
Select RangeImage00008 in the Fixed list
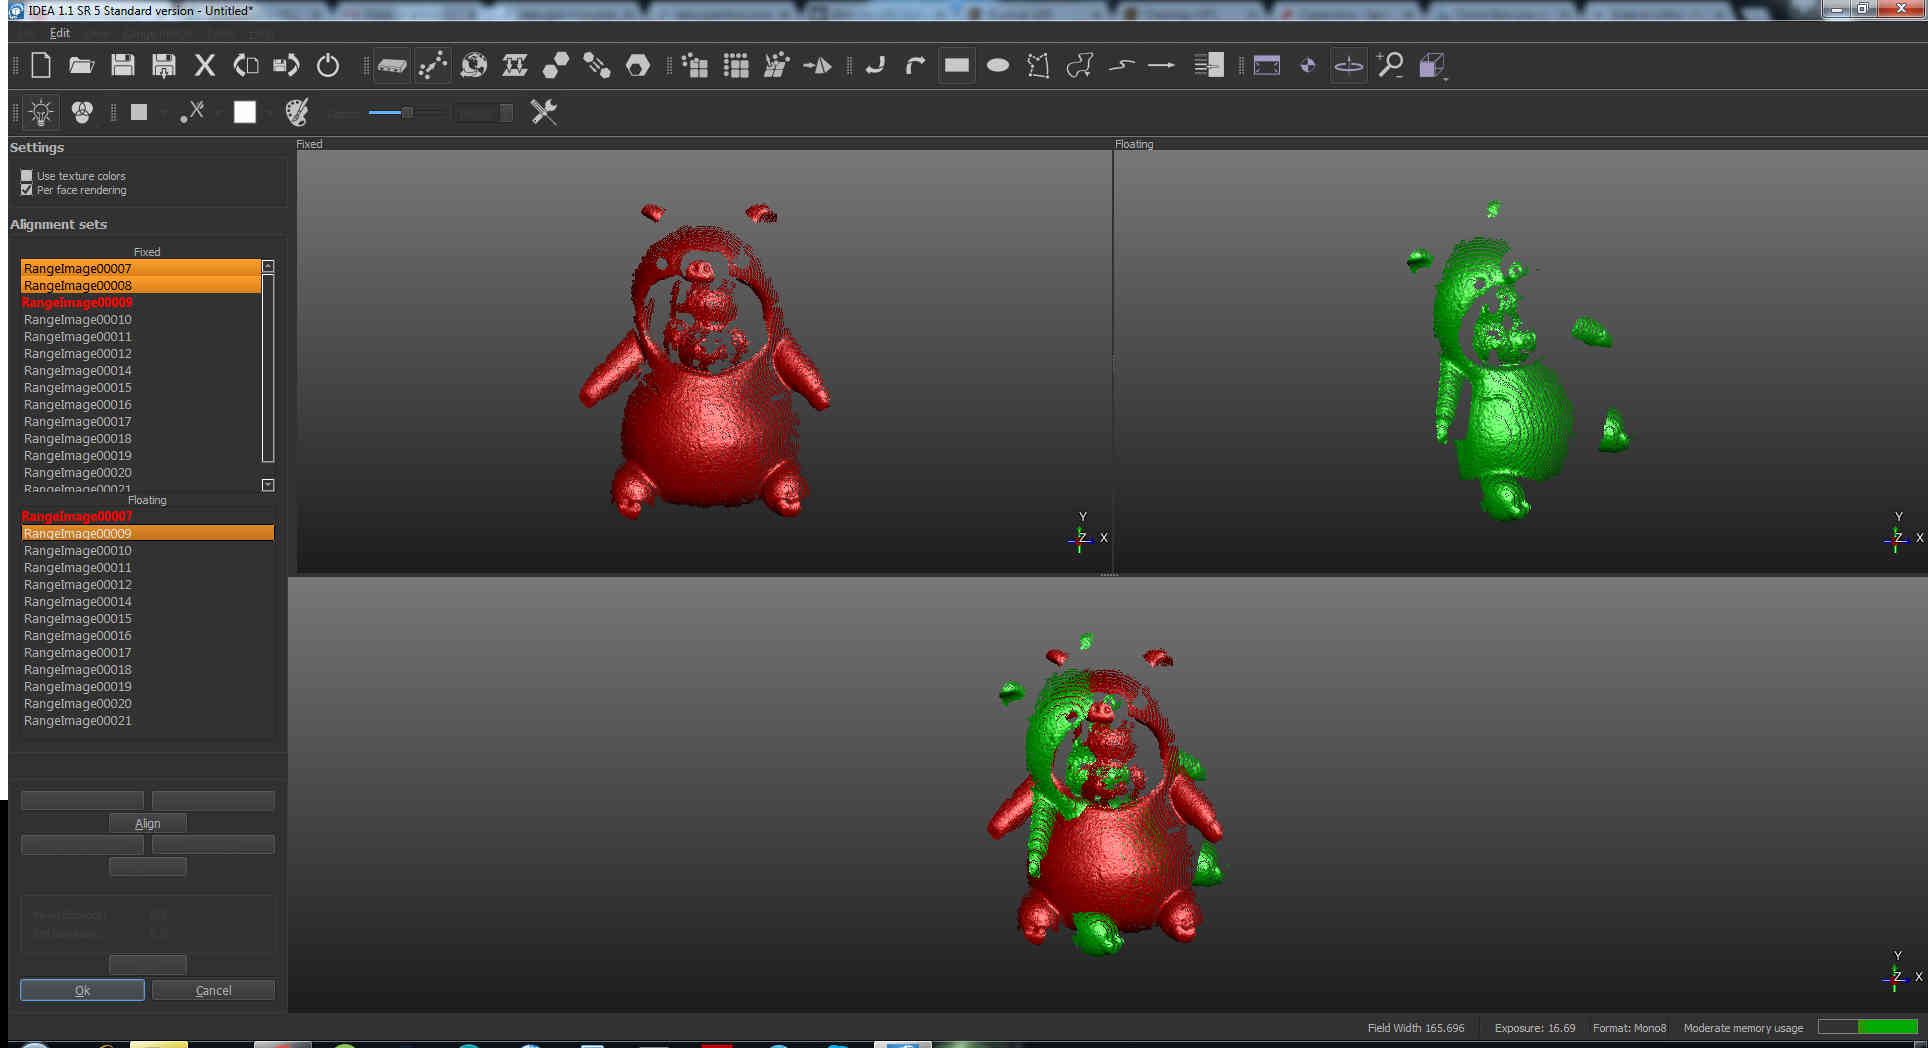[141, 285]
